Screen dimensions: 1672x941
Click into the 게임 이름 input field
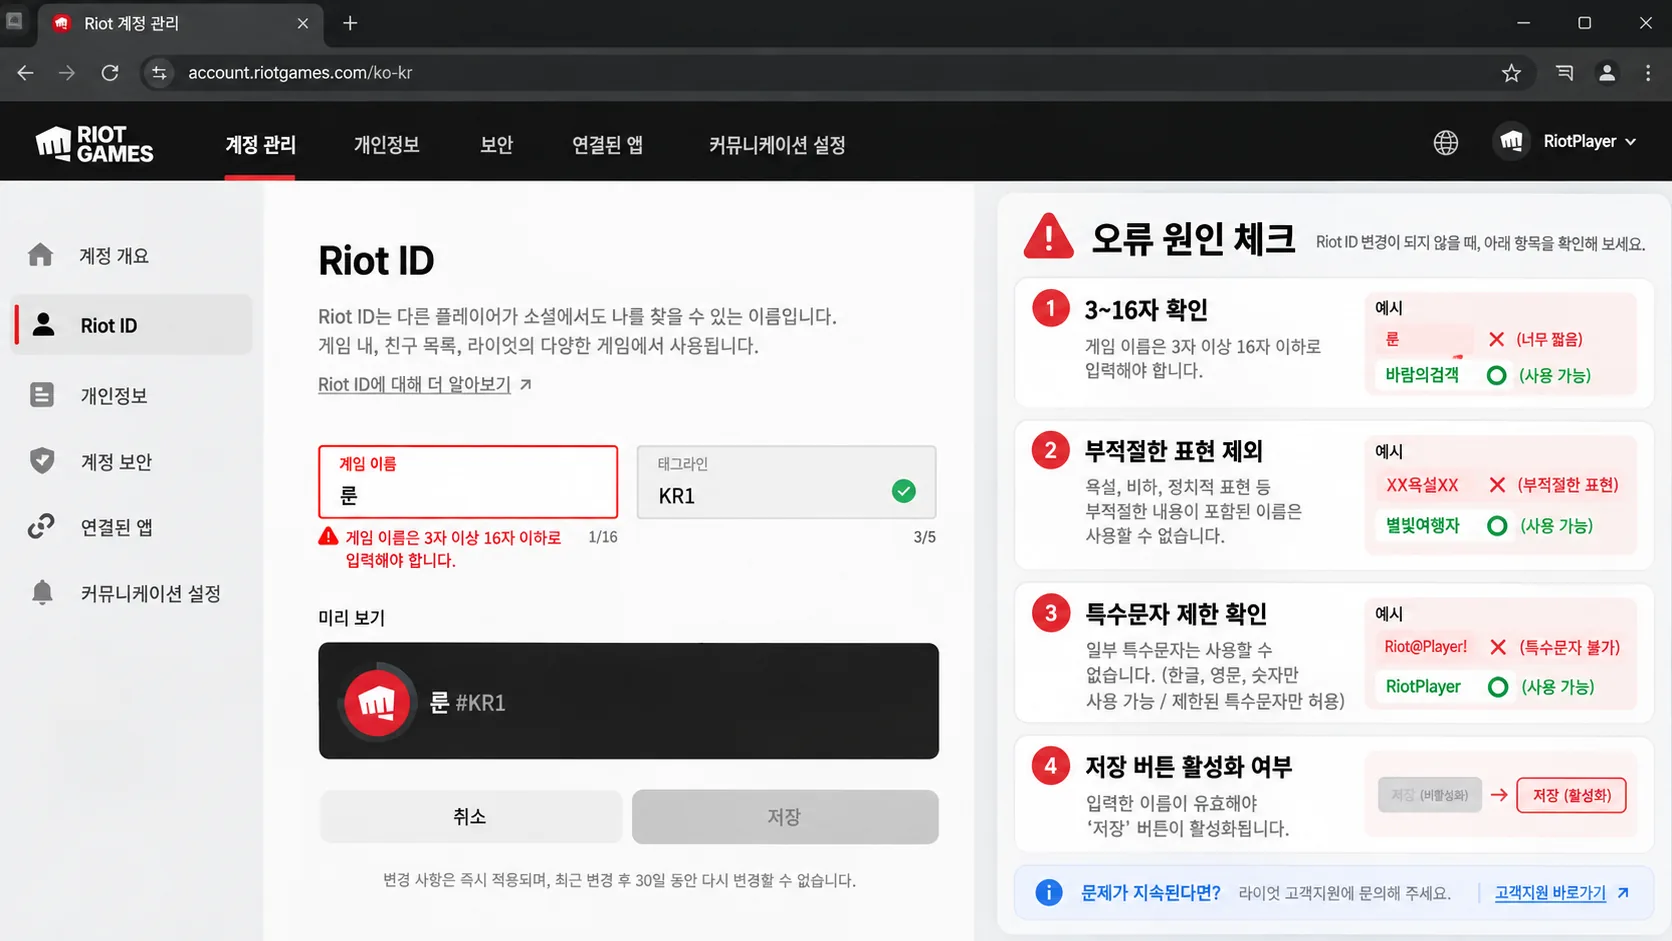pos(468,482)
